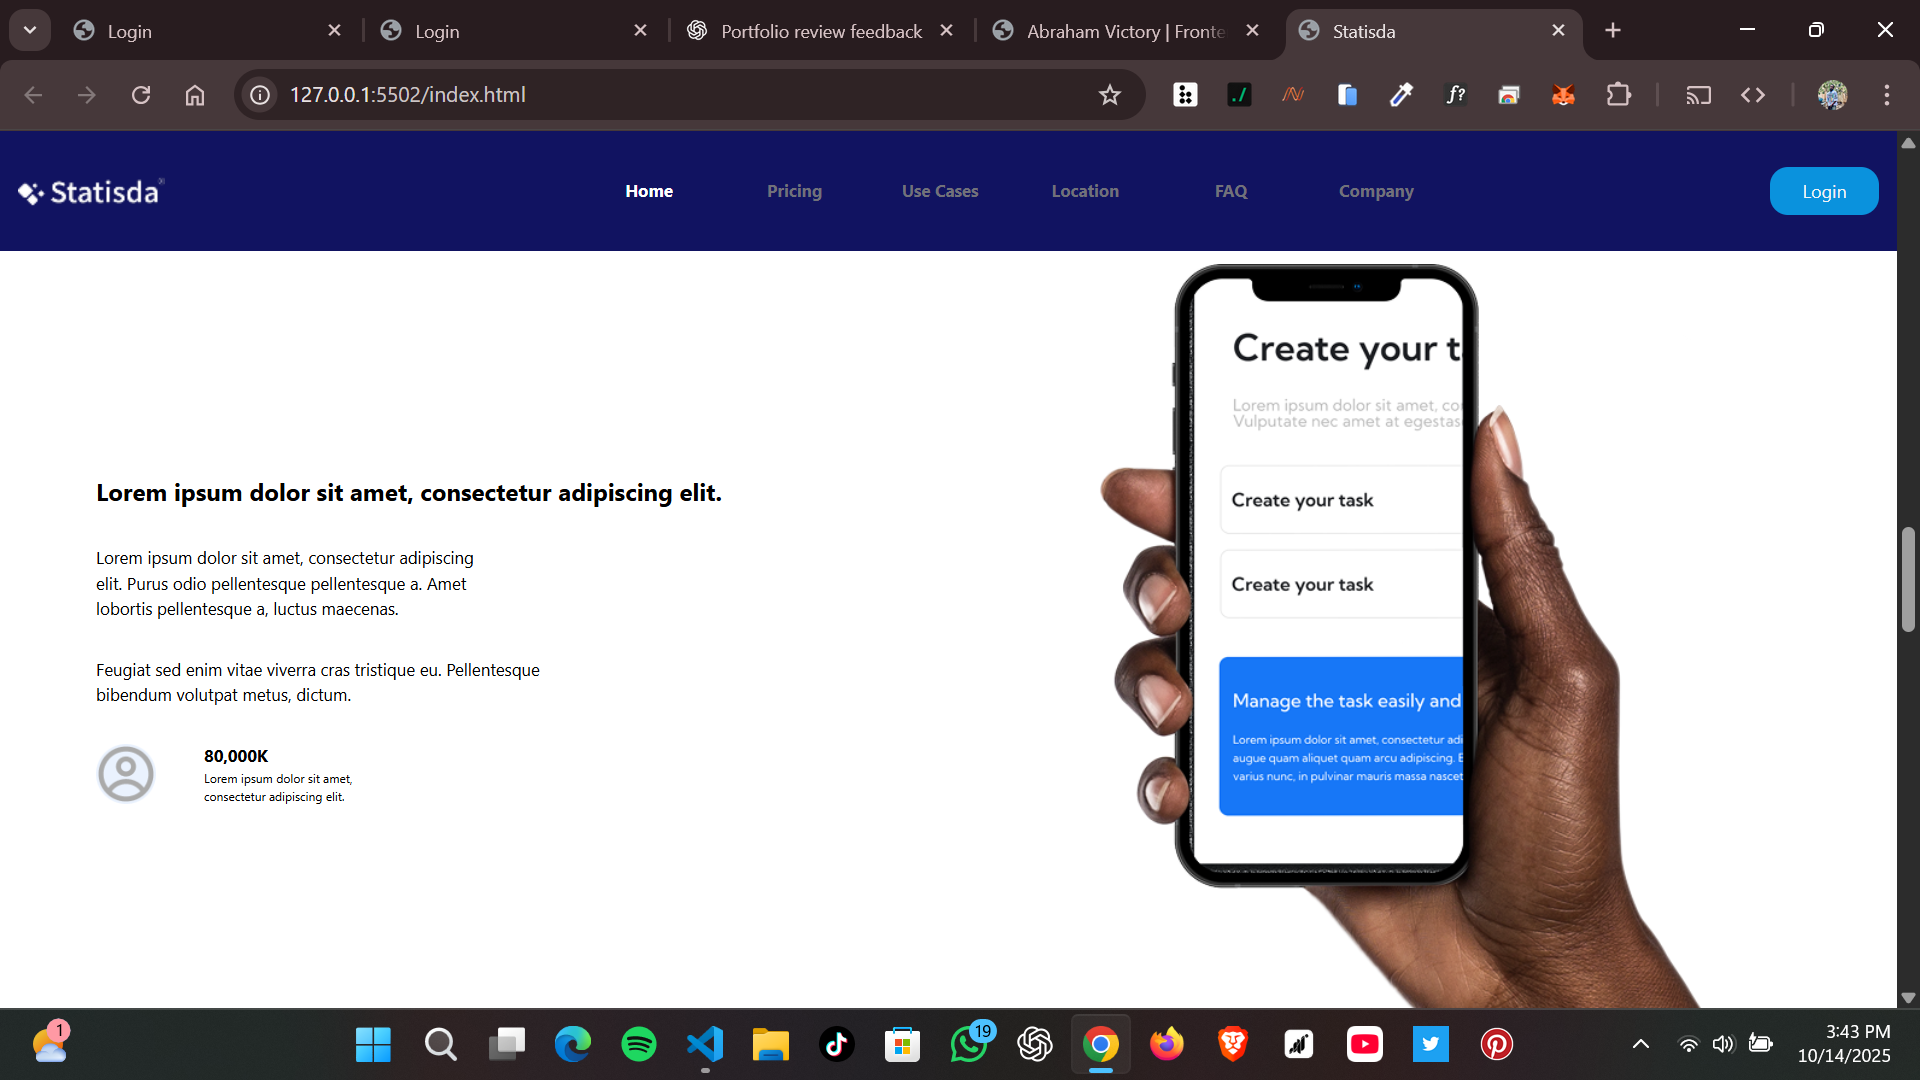Open the Chrome three-dot menu
The width and height of the screenshot is (1920, 1080).
[x=1887, y=95]
